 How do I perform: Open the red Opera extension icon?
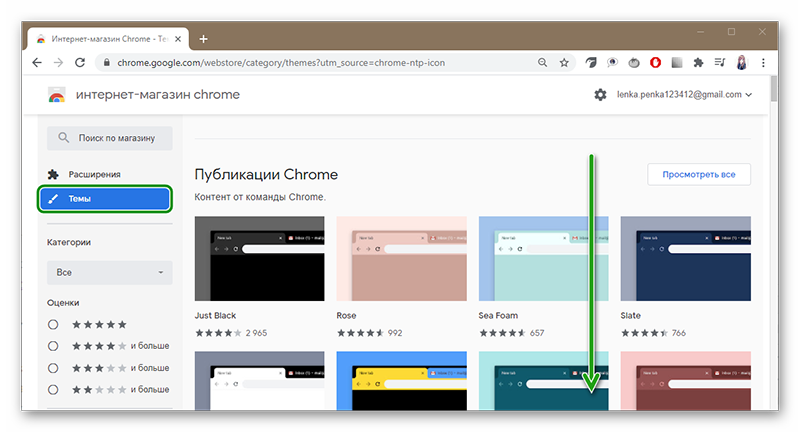pos(656,63)
